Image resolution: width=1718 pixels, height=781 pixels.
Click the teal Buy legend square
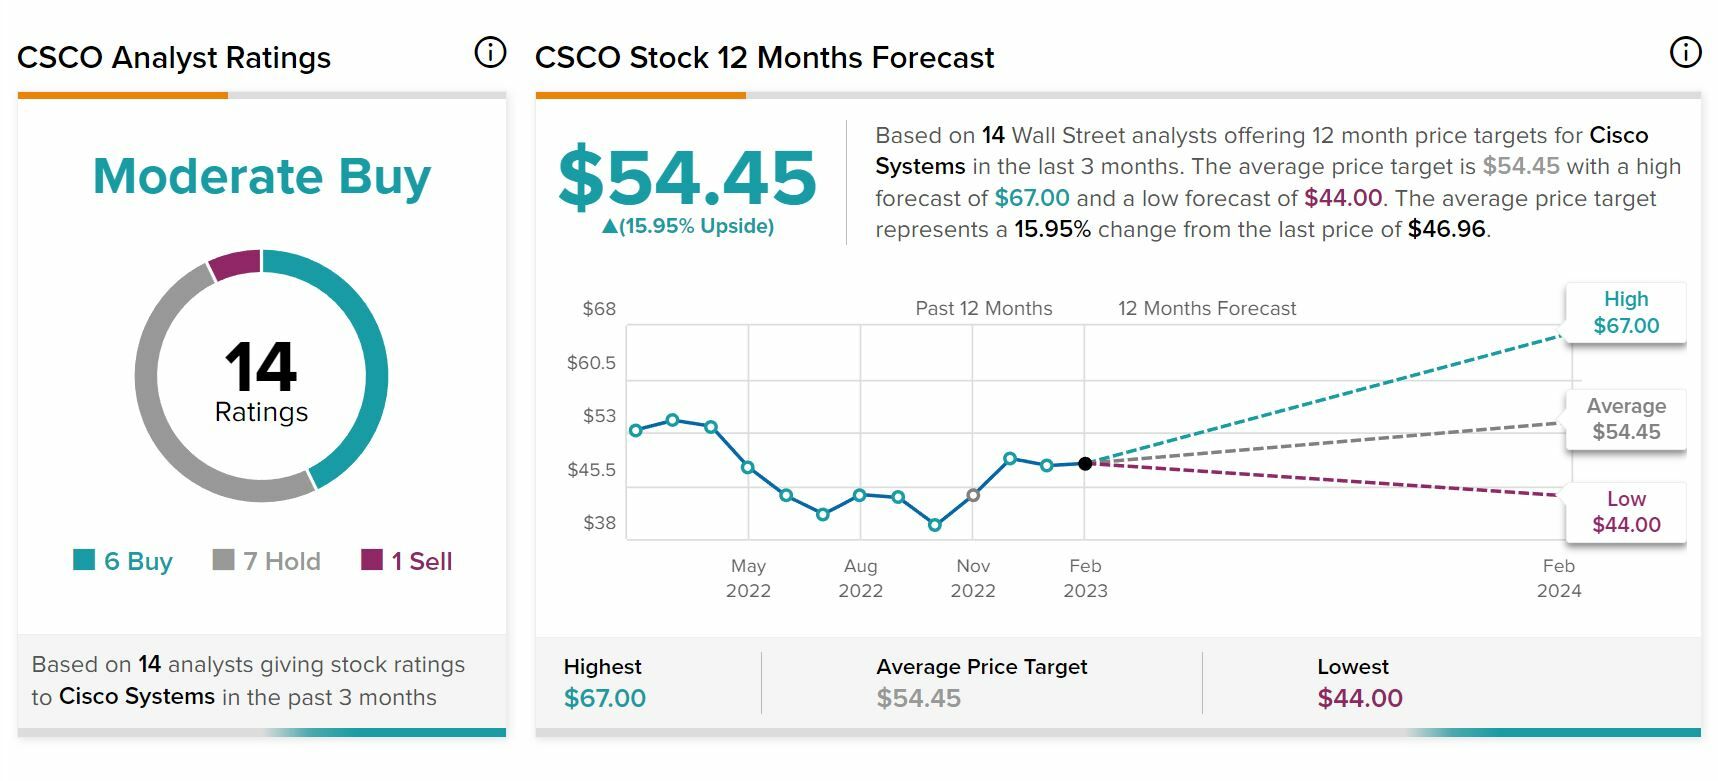pyautogui.click(x=84, y=560)
